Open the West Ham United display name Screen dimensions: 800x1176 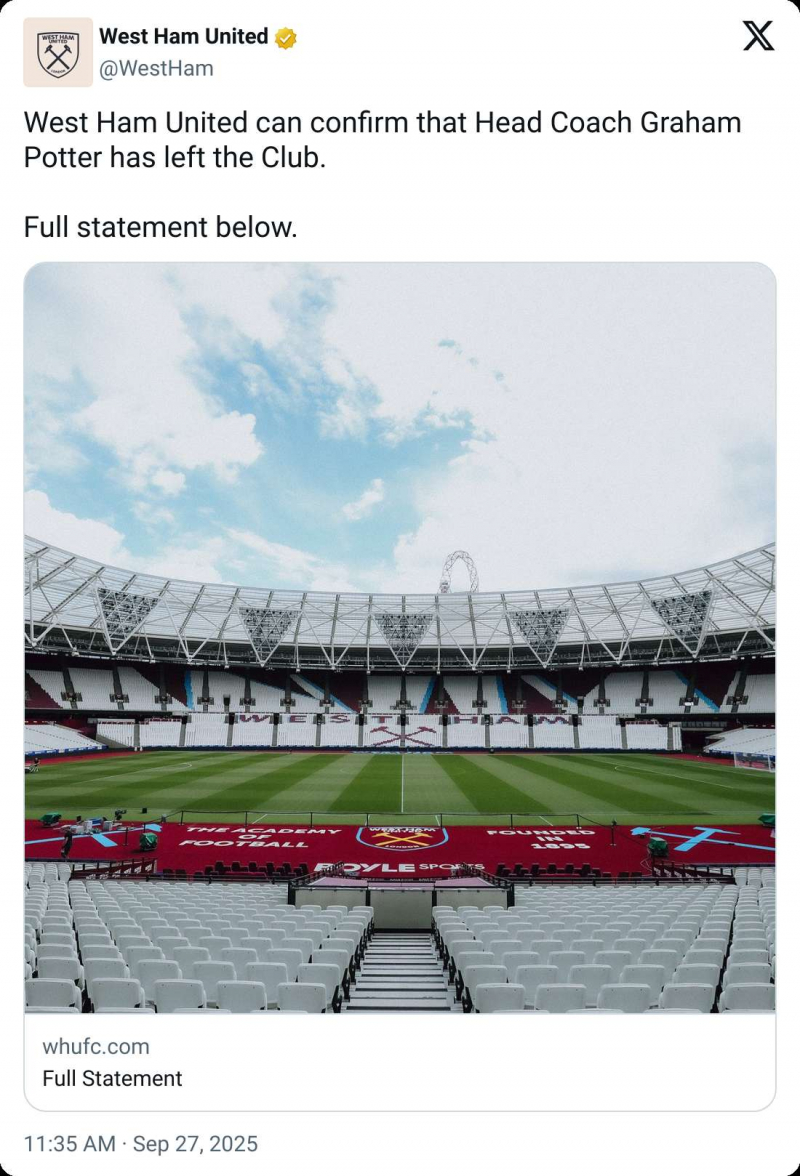183,37
